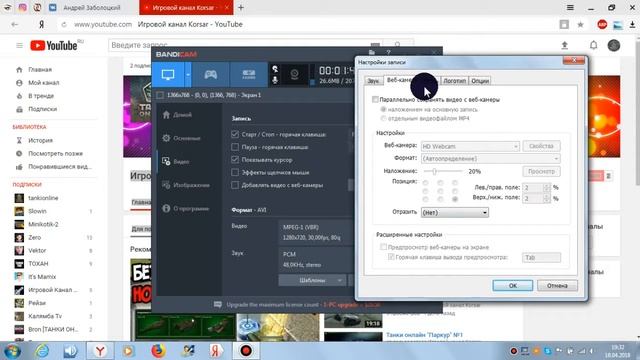Screen dimensions: 640x360
Task: Switch to the Логотип tab in dialog
Action: (x=454, y=81)
